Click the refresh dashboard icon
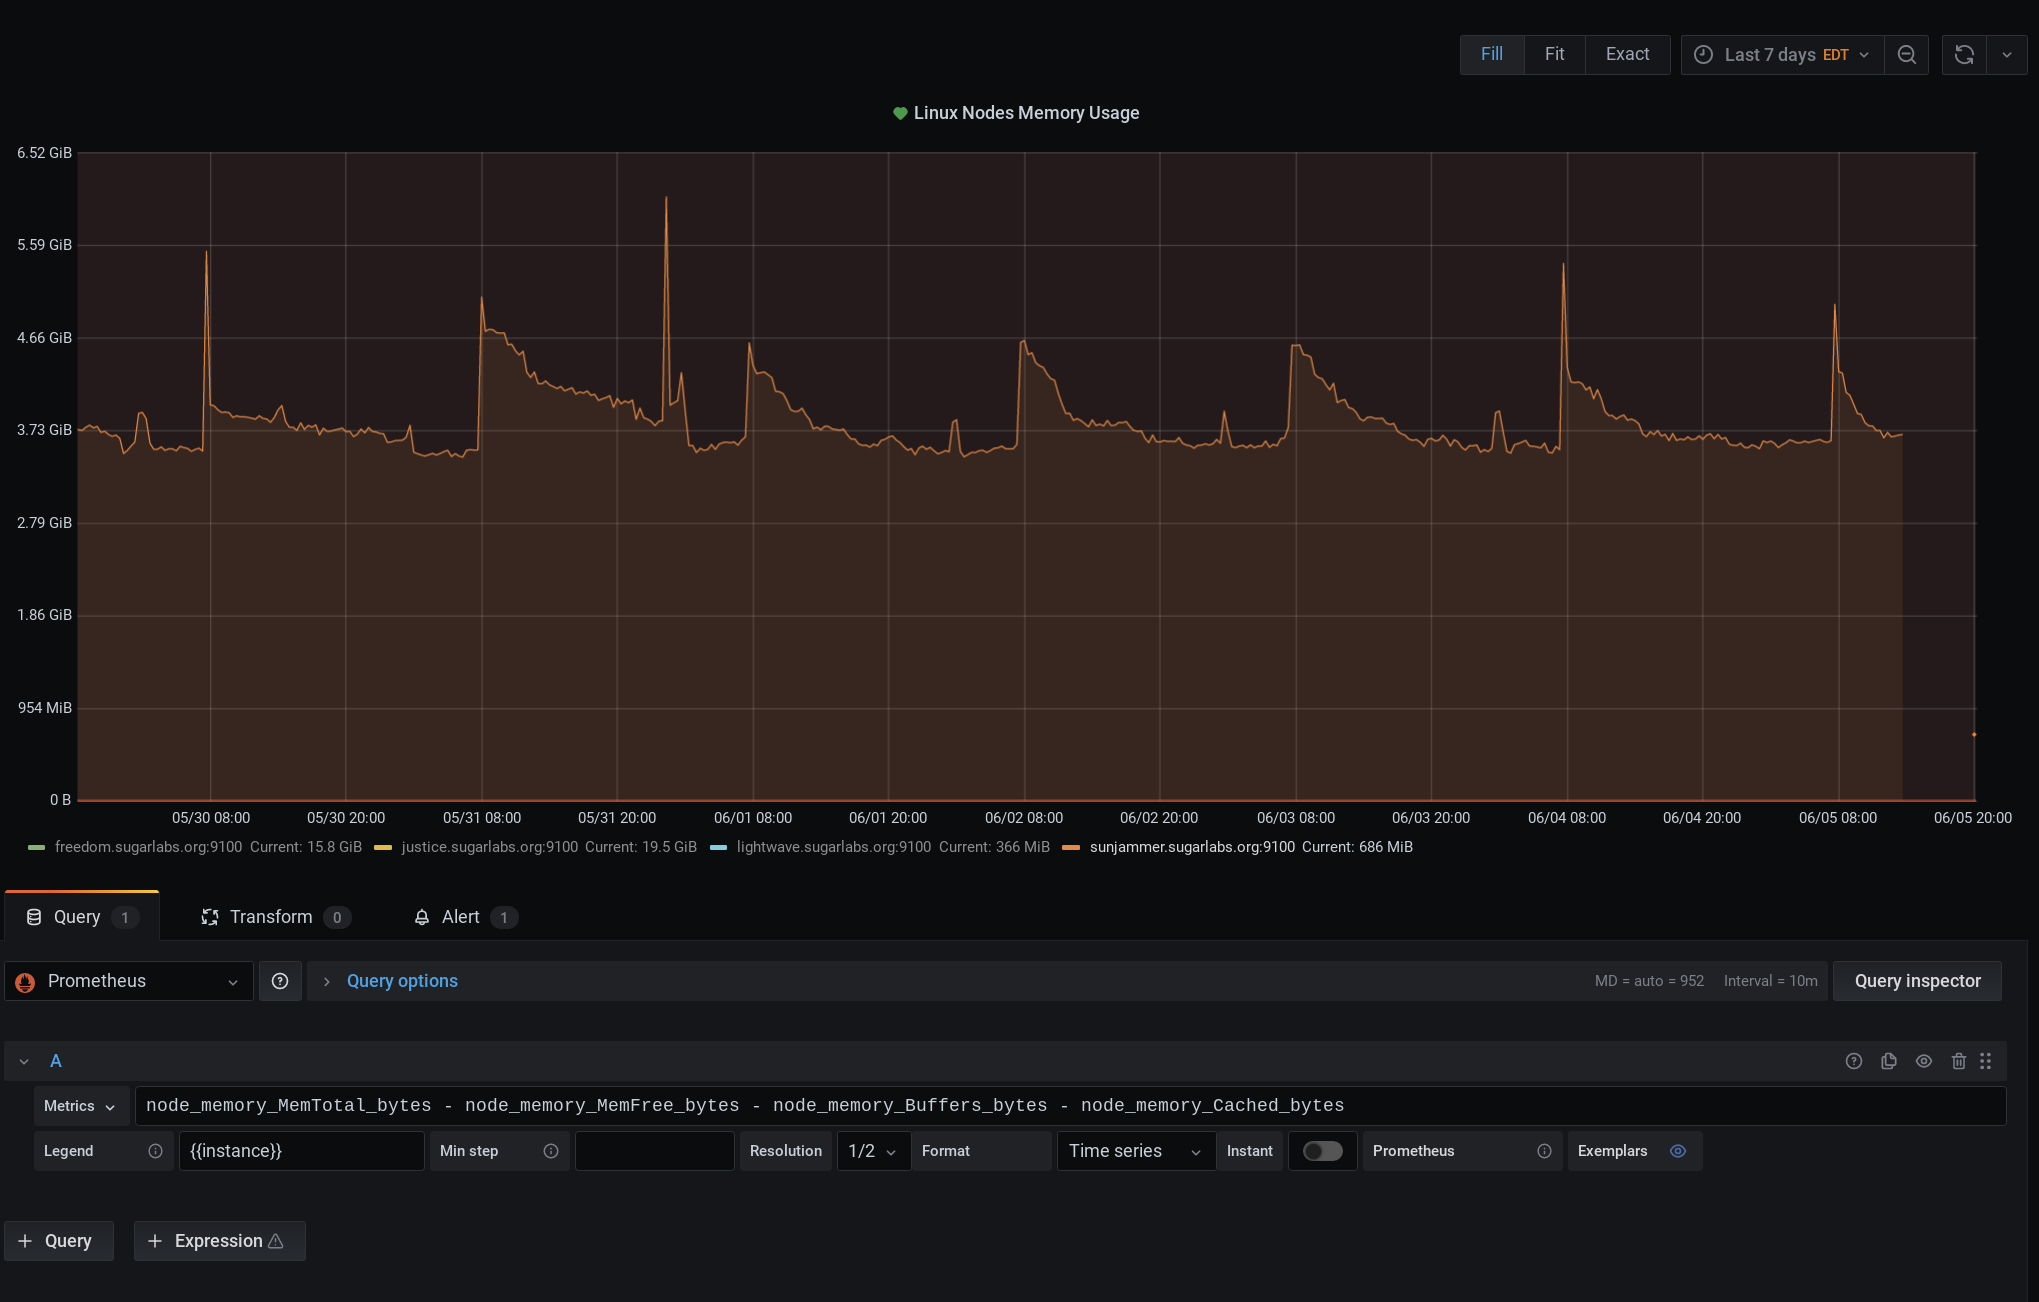 pyautogui.click(x=1964, y=55)
